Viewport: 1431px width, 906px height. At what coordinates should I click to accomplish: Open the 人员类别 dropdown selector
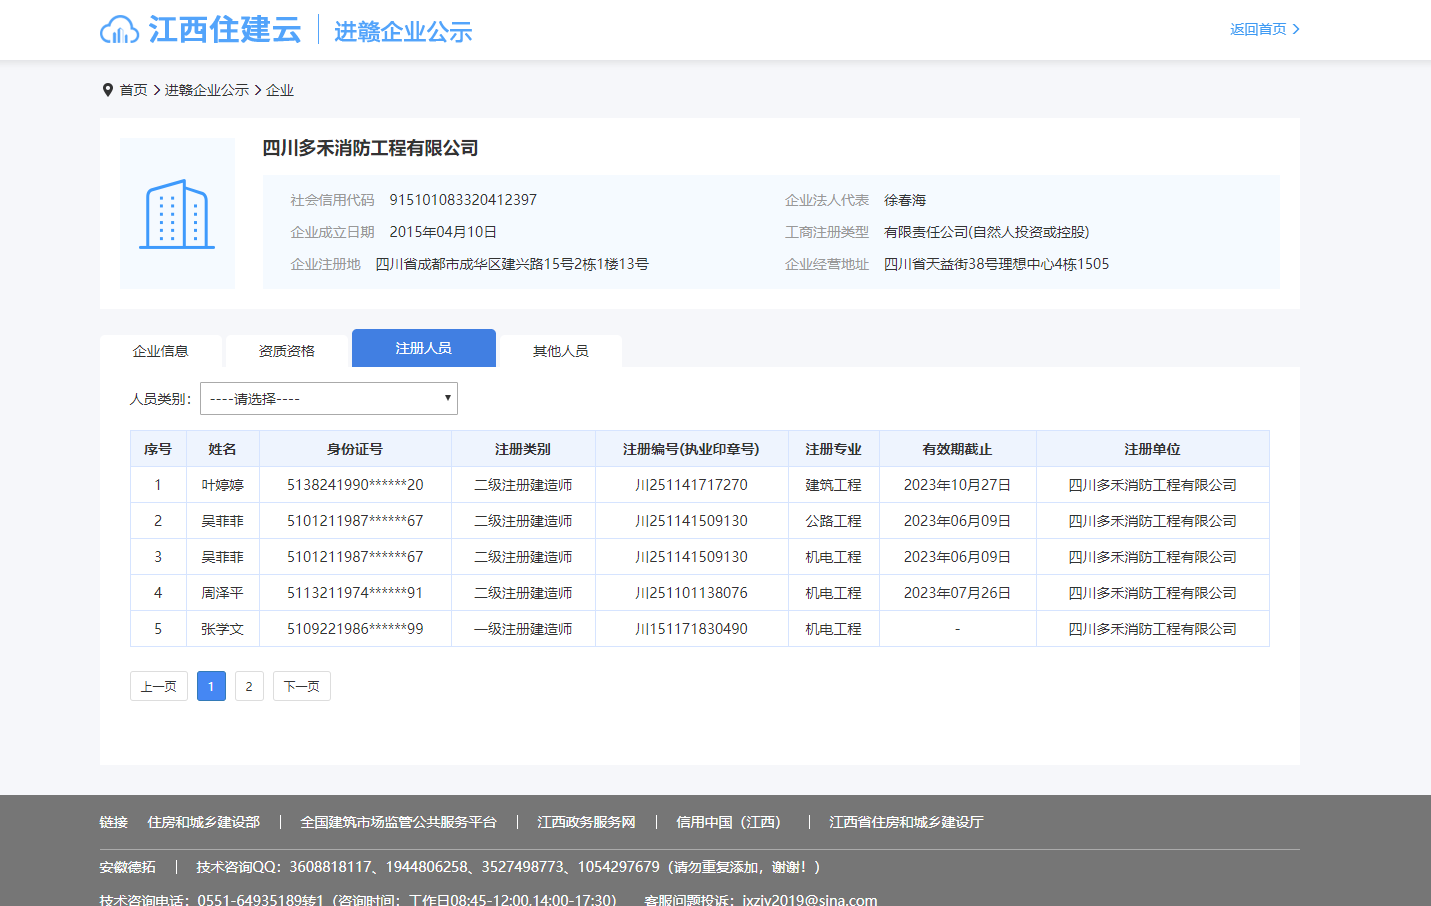(328, 399)
